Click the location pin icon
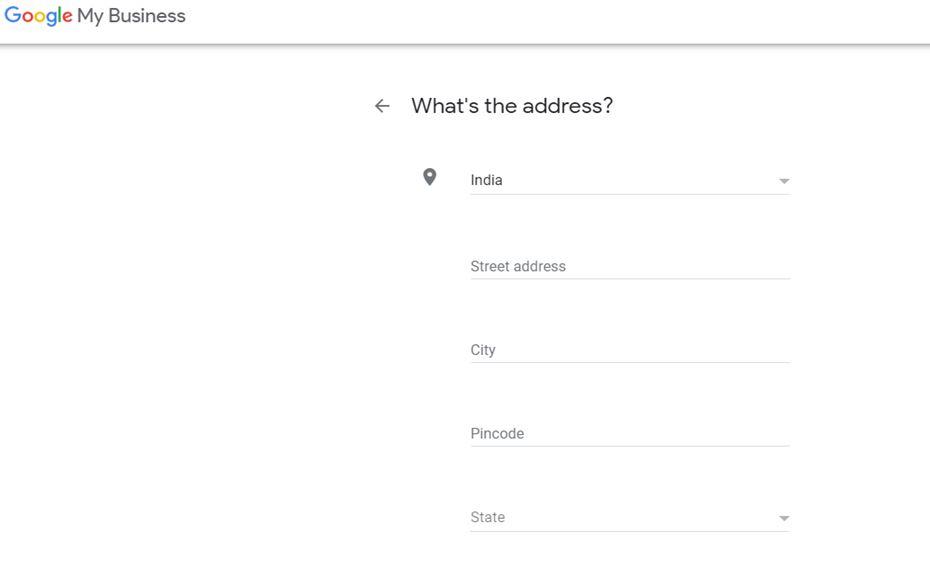The height and width of the screenshot is (564, 930). 429,177
